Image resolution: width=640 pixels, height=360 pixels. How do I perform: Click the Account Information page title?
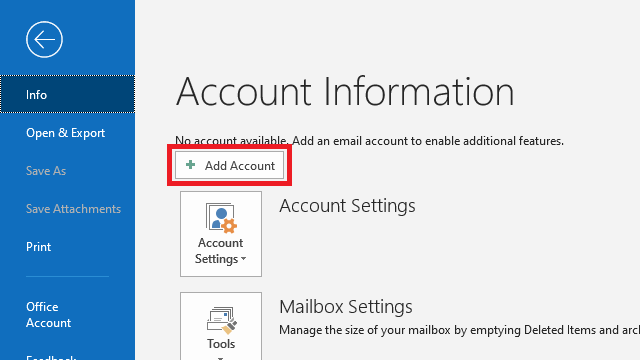[345, 92]
